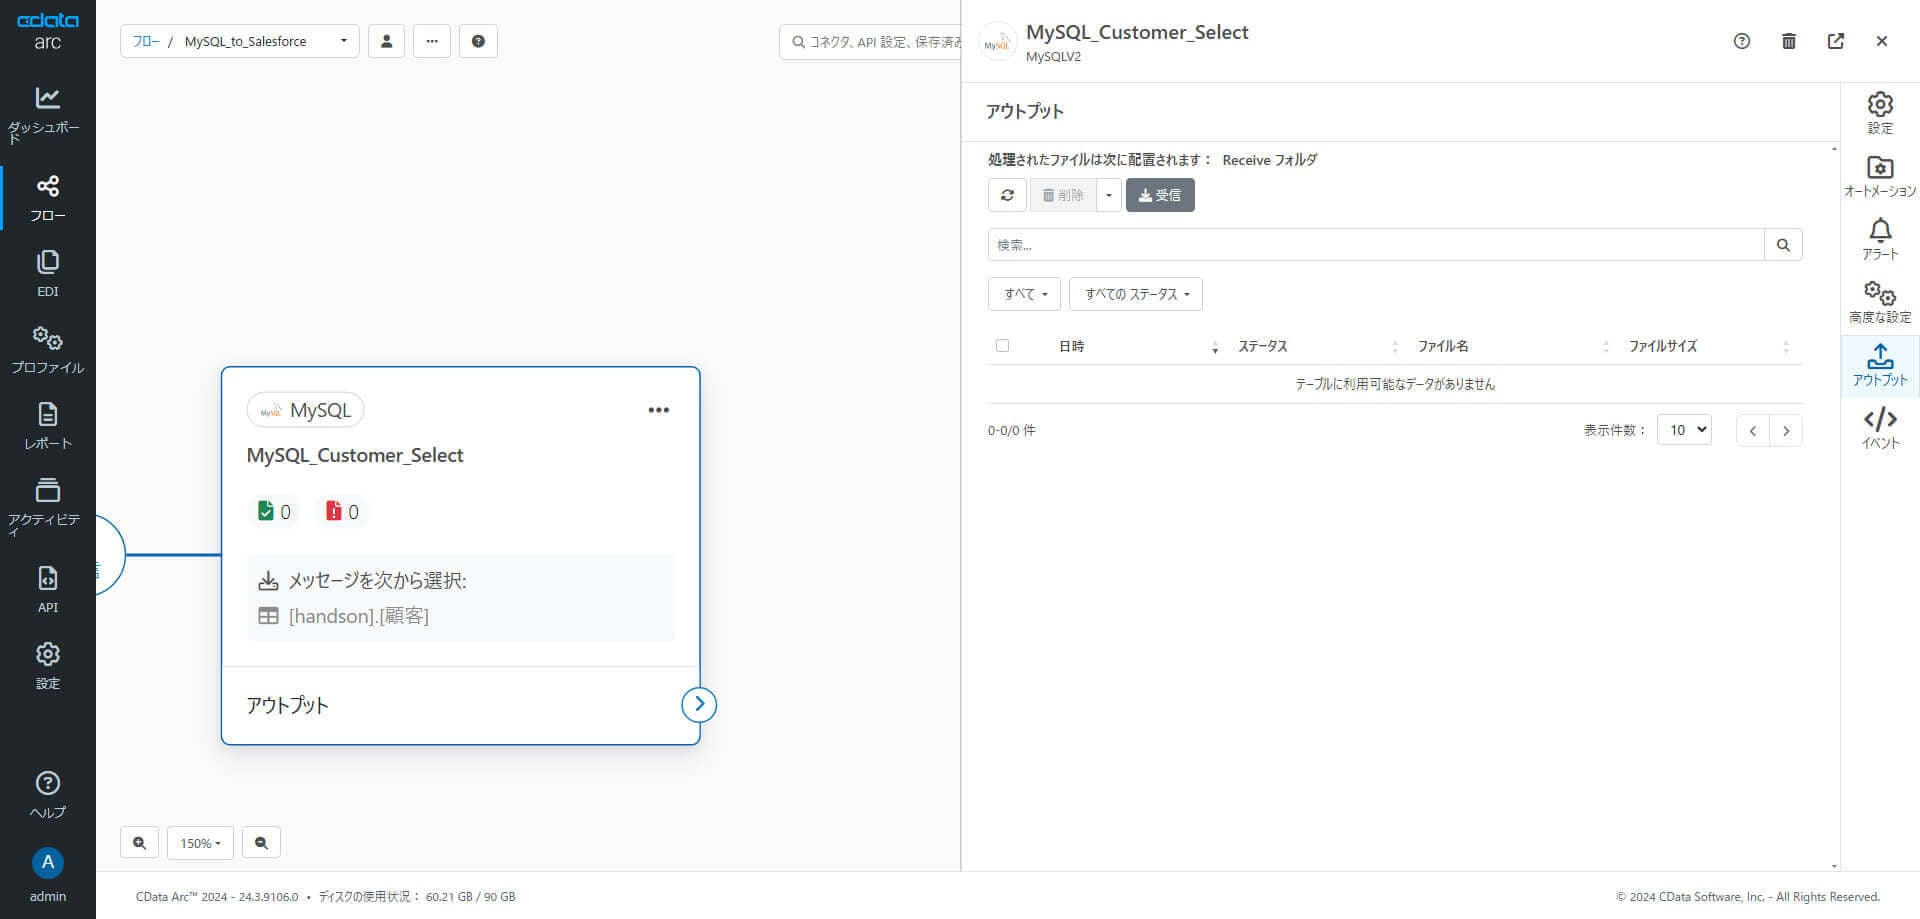Delete connector using trash icon in header

pos(1789,41)
